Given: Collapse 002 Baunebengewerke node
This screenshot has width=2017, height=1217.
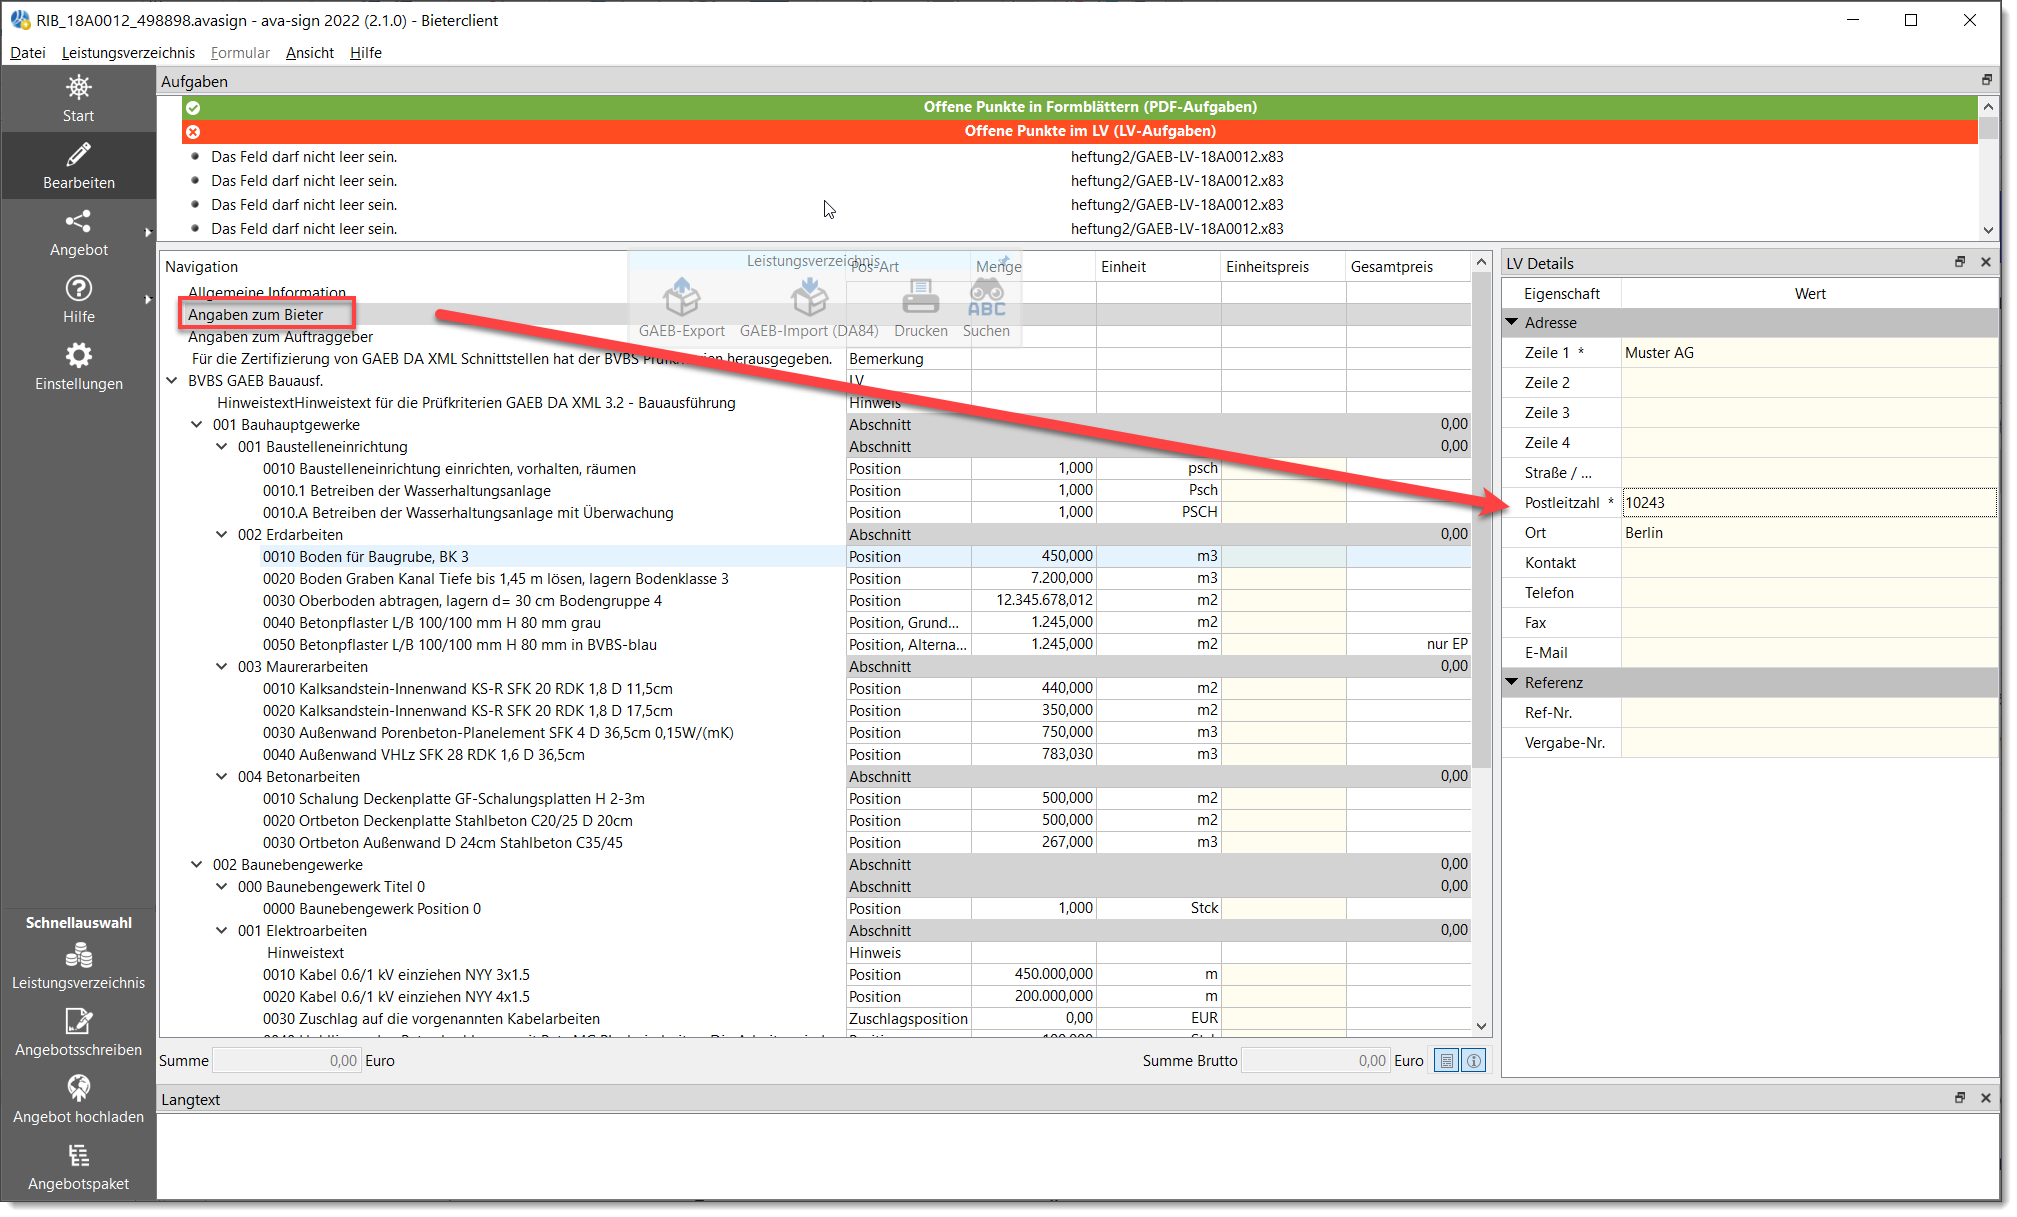Looking at the screenshot, I should point(197,864).
